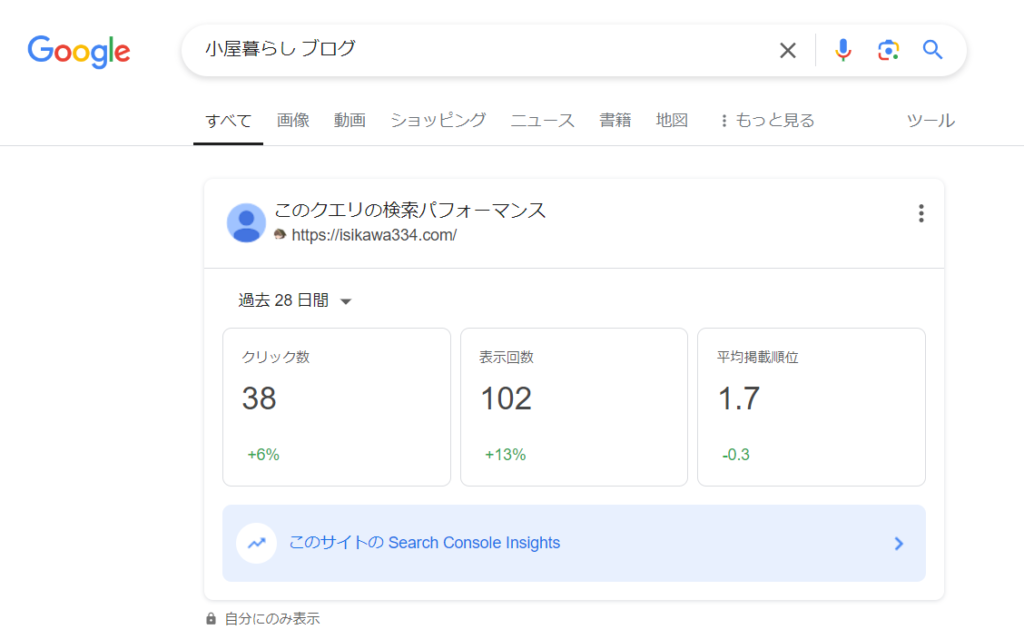1024x639 pixels.
Task: Click the このクエリの検索パフォーマンス heading
Action: [x=409, y=210]
